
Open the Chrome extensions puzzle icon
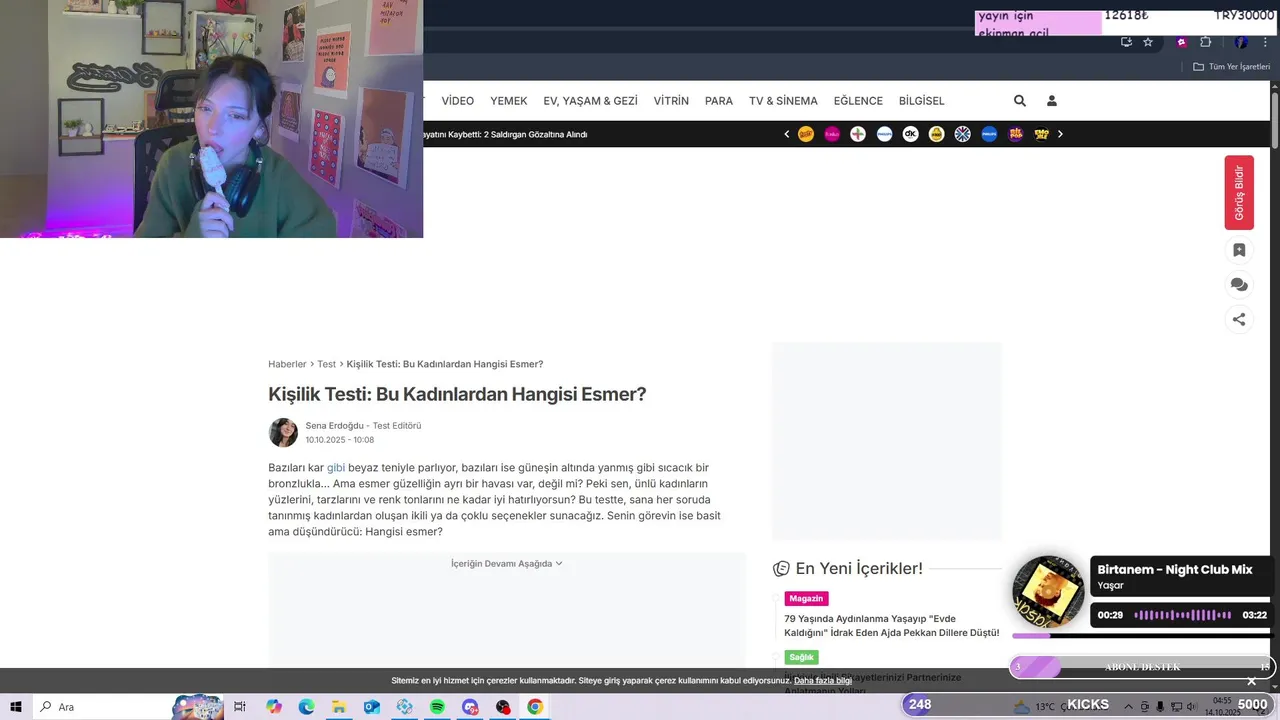[x=1205, y=42]
